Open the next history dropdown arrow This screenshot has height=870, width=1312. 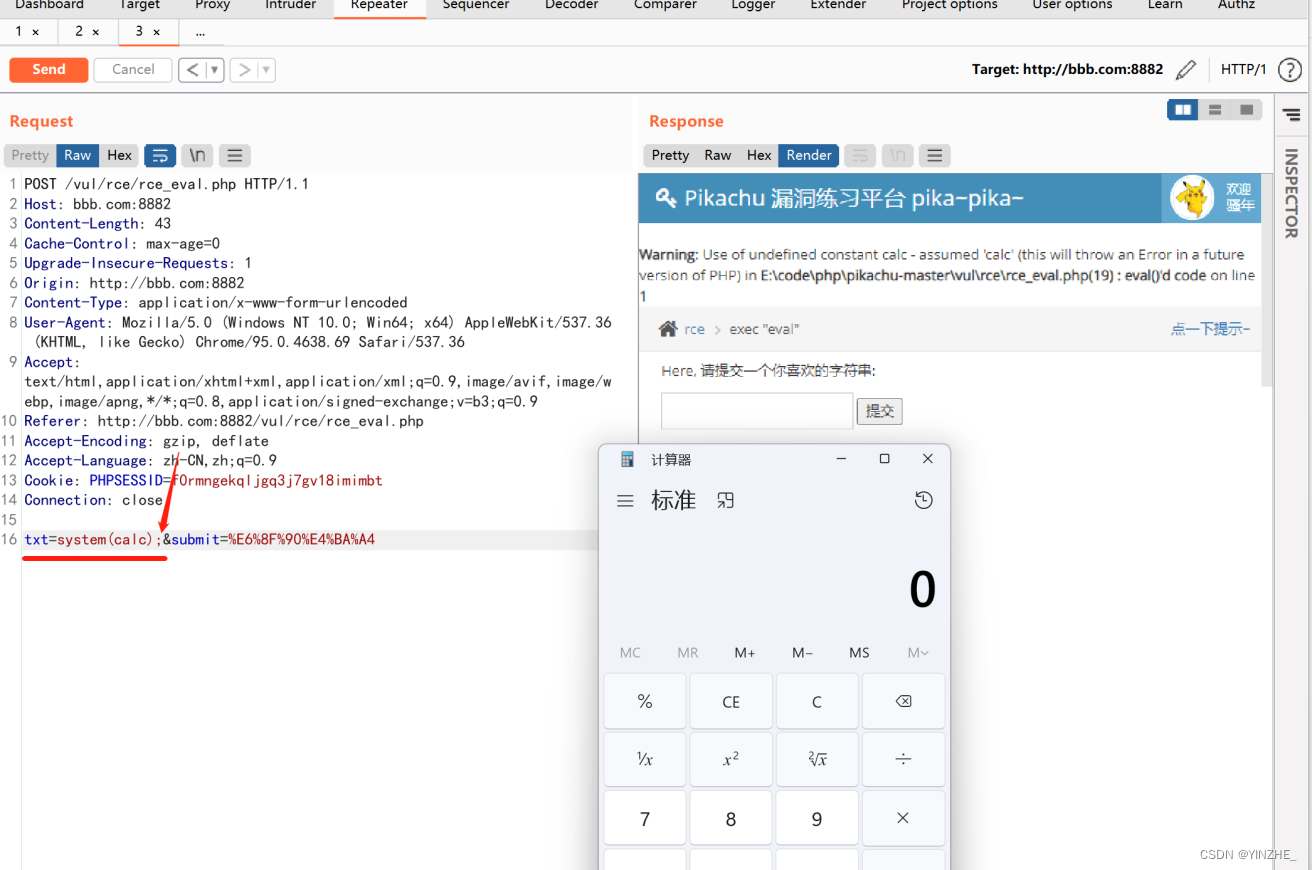(x=267, y=70)
